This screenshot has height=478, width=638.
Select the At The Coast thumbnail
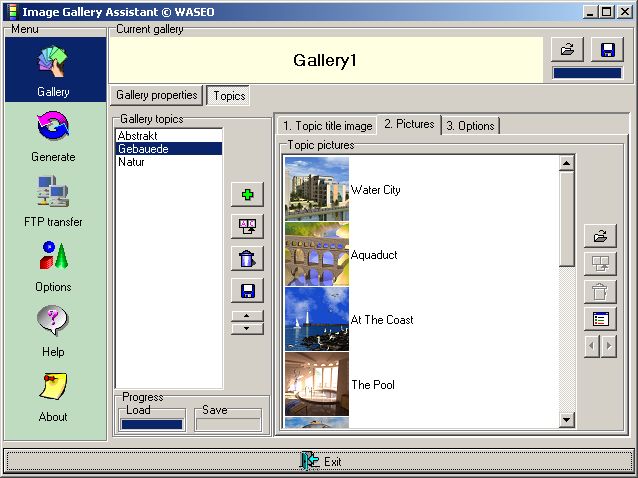[x=317, y=319]
